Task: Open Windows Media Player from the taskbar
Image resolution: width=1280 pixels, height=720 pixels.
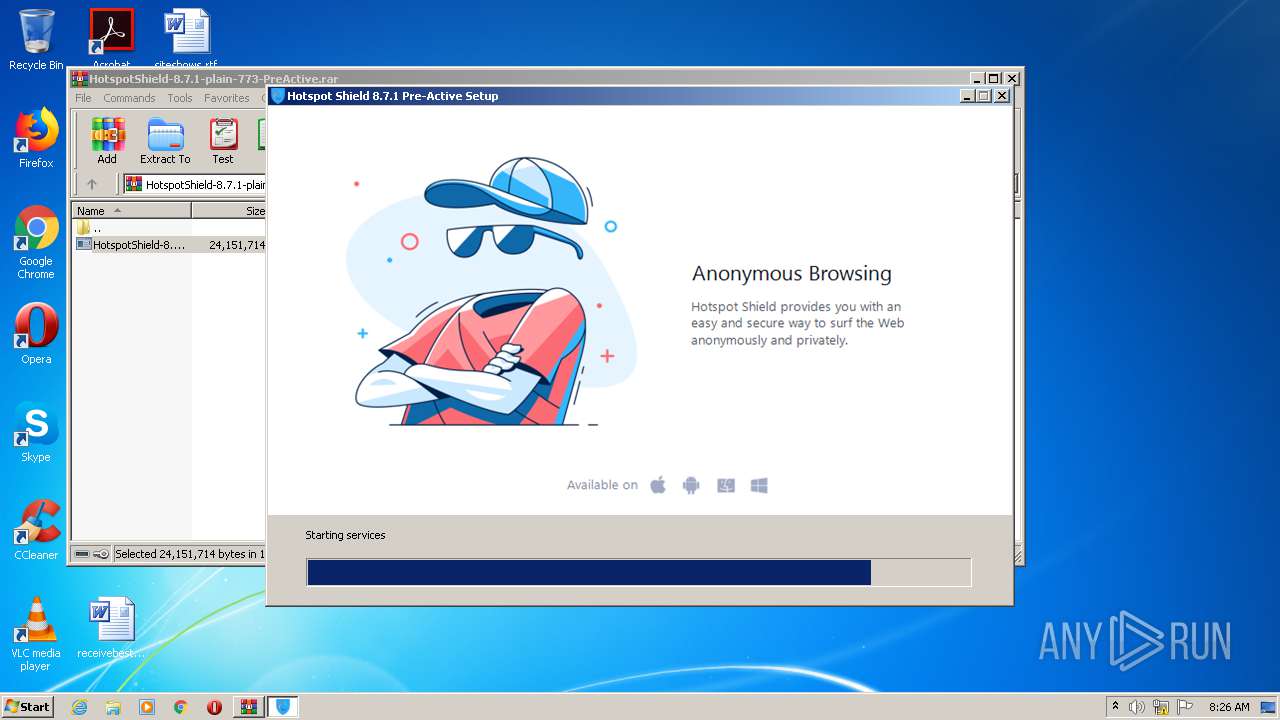Action: pos(147,707)
